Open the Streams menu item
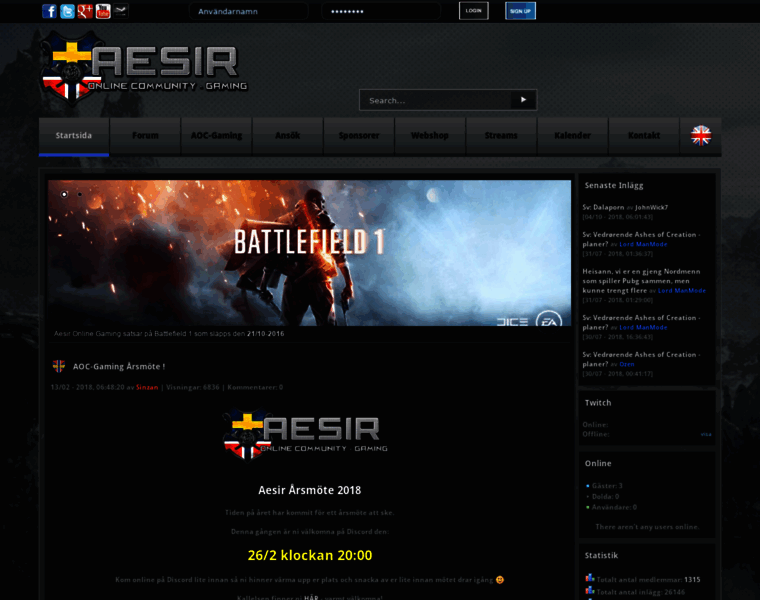Screen dimensions: 760x600 (x=501, y=136)
